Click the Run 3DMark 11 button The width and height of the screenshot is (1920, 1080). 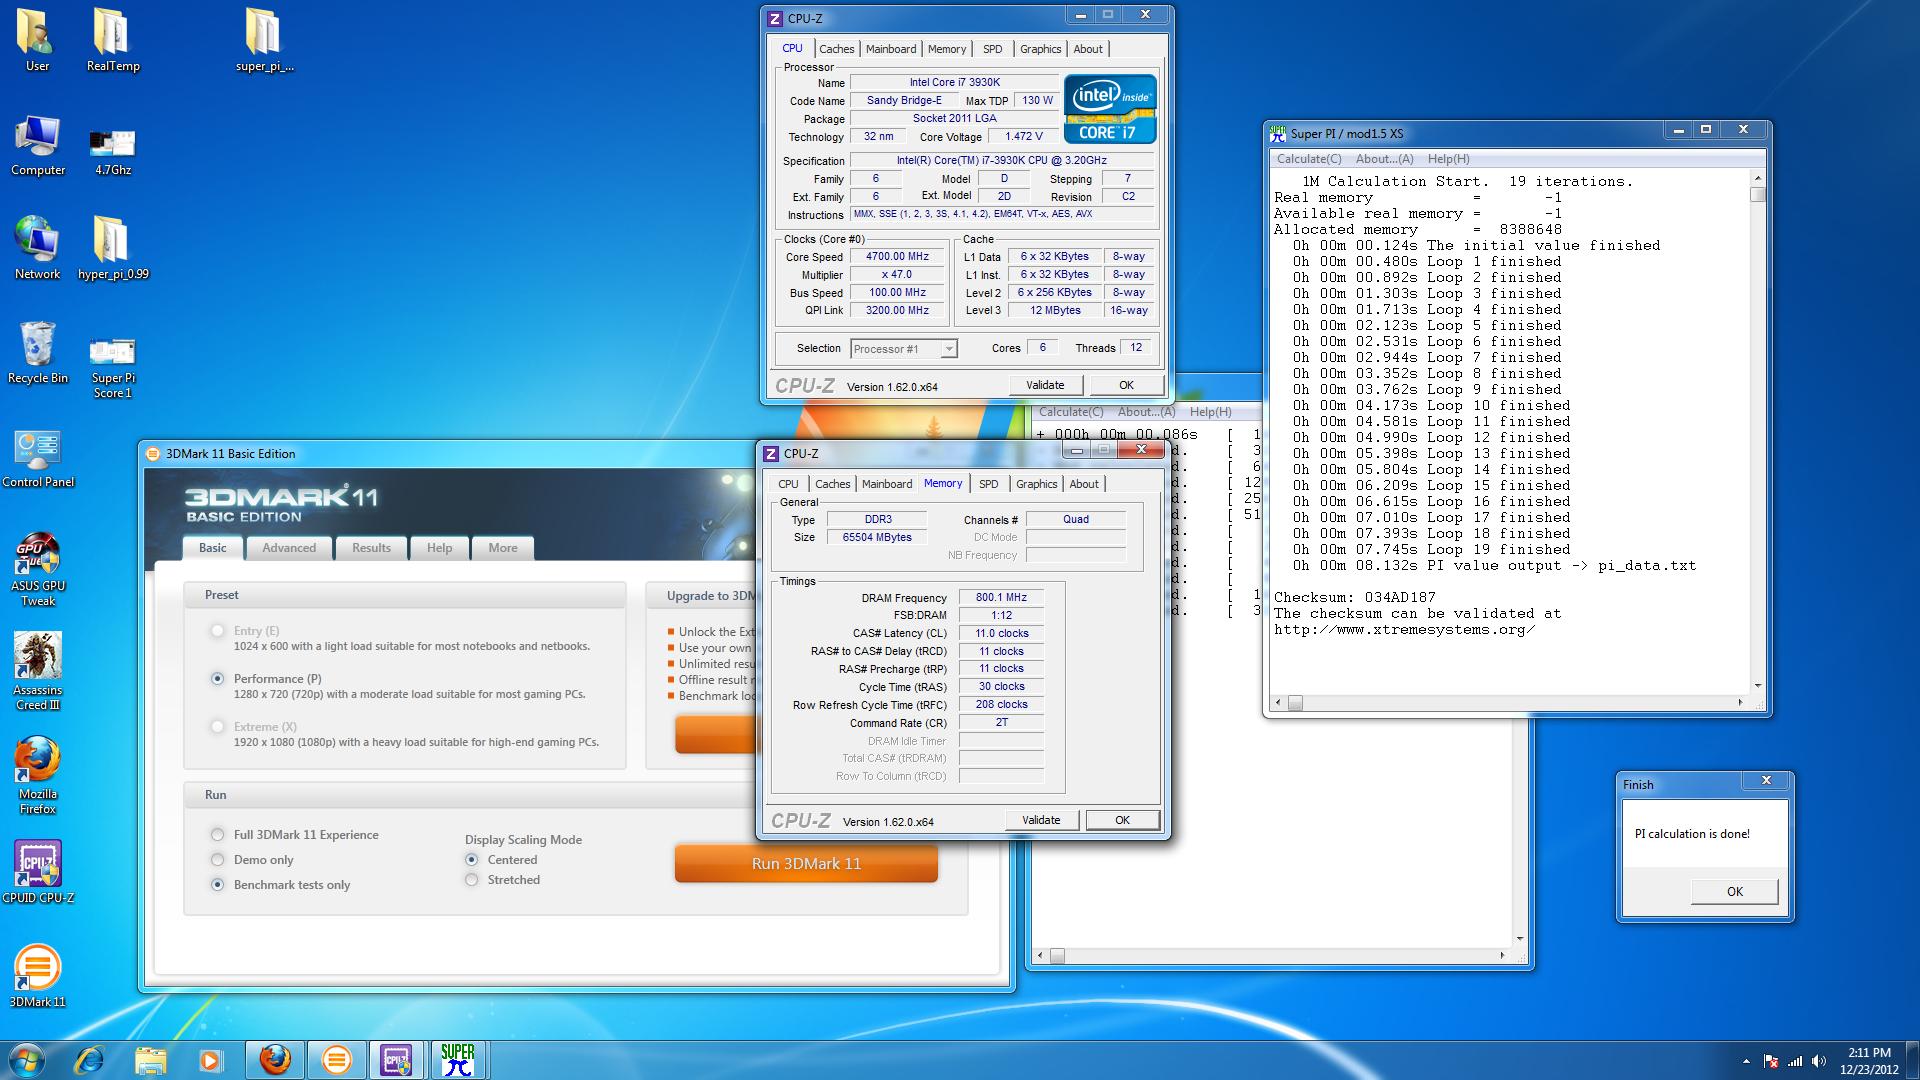click(x=806, y=864)
